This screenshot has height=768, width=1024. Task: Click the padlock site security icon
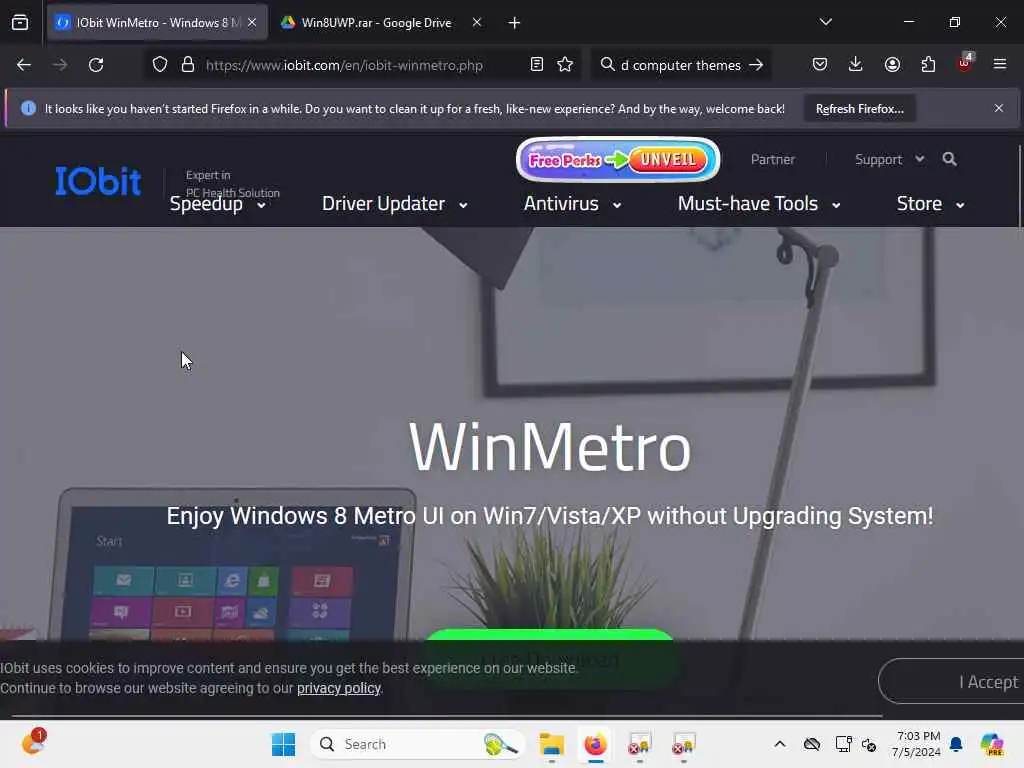pyautogui.click(x=188, y=65)
